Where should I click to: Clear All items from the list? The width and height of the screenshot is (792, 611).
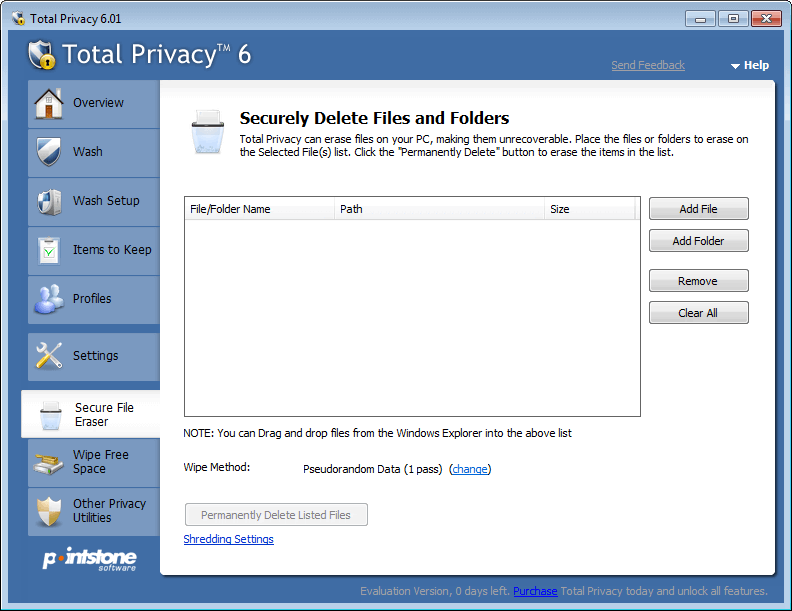[699, 313]
